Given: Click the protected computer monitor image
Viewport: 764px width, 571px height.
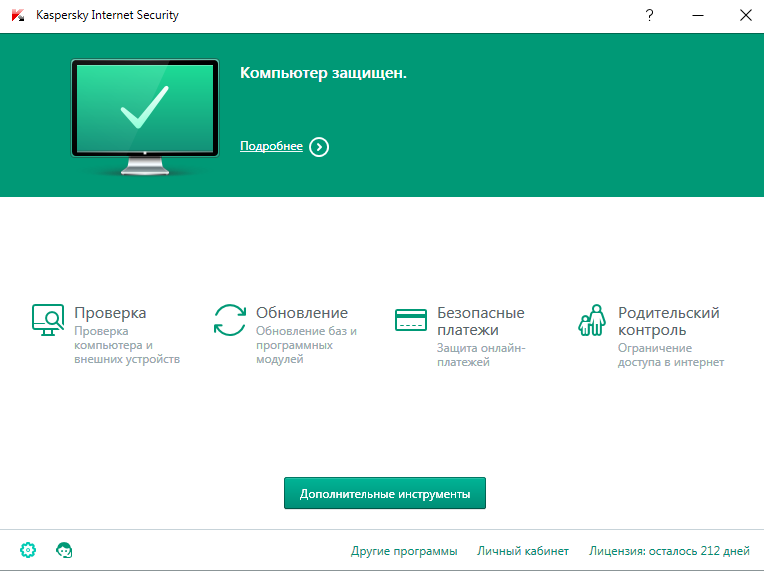Looking at the screenshot, I should (145, 117).
